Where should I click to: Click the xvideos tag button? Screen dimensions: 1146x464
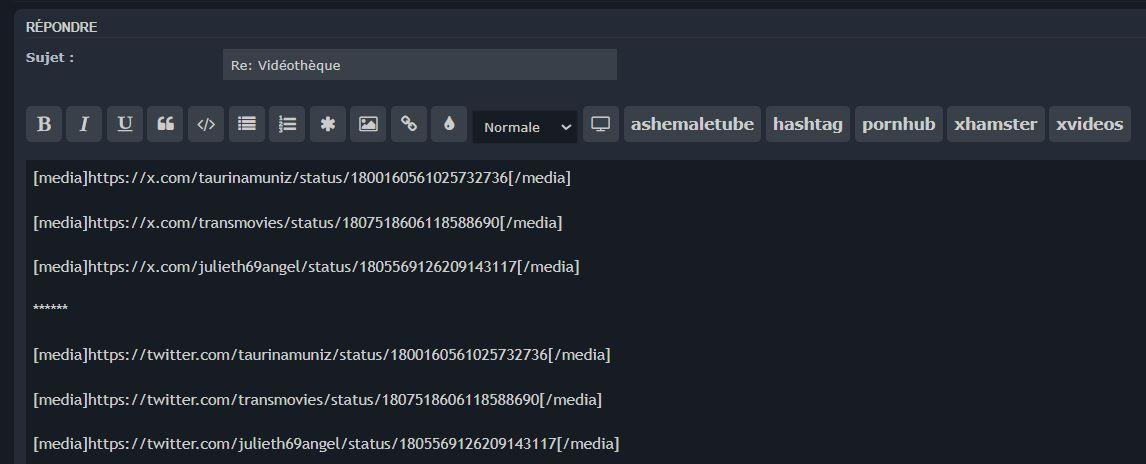[x=1089, y=124]
